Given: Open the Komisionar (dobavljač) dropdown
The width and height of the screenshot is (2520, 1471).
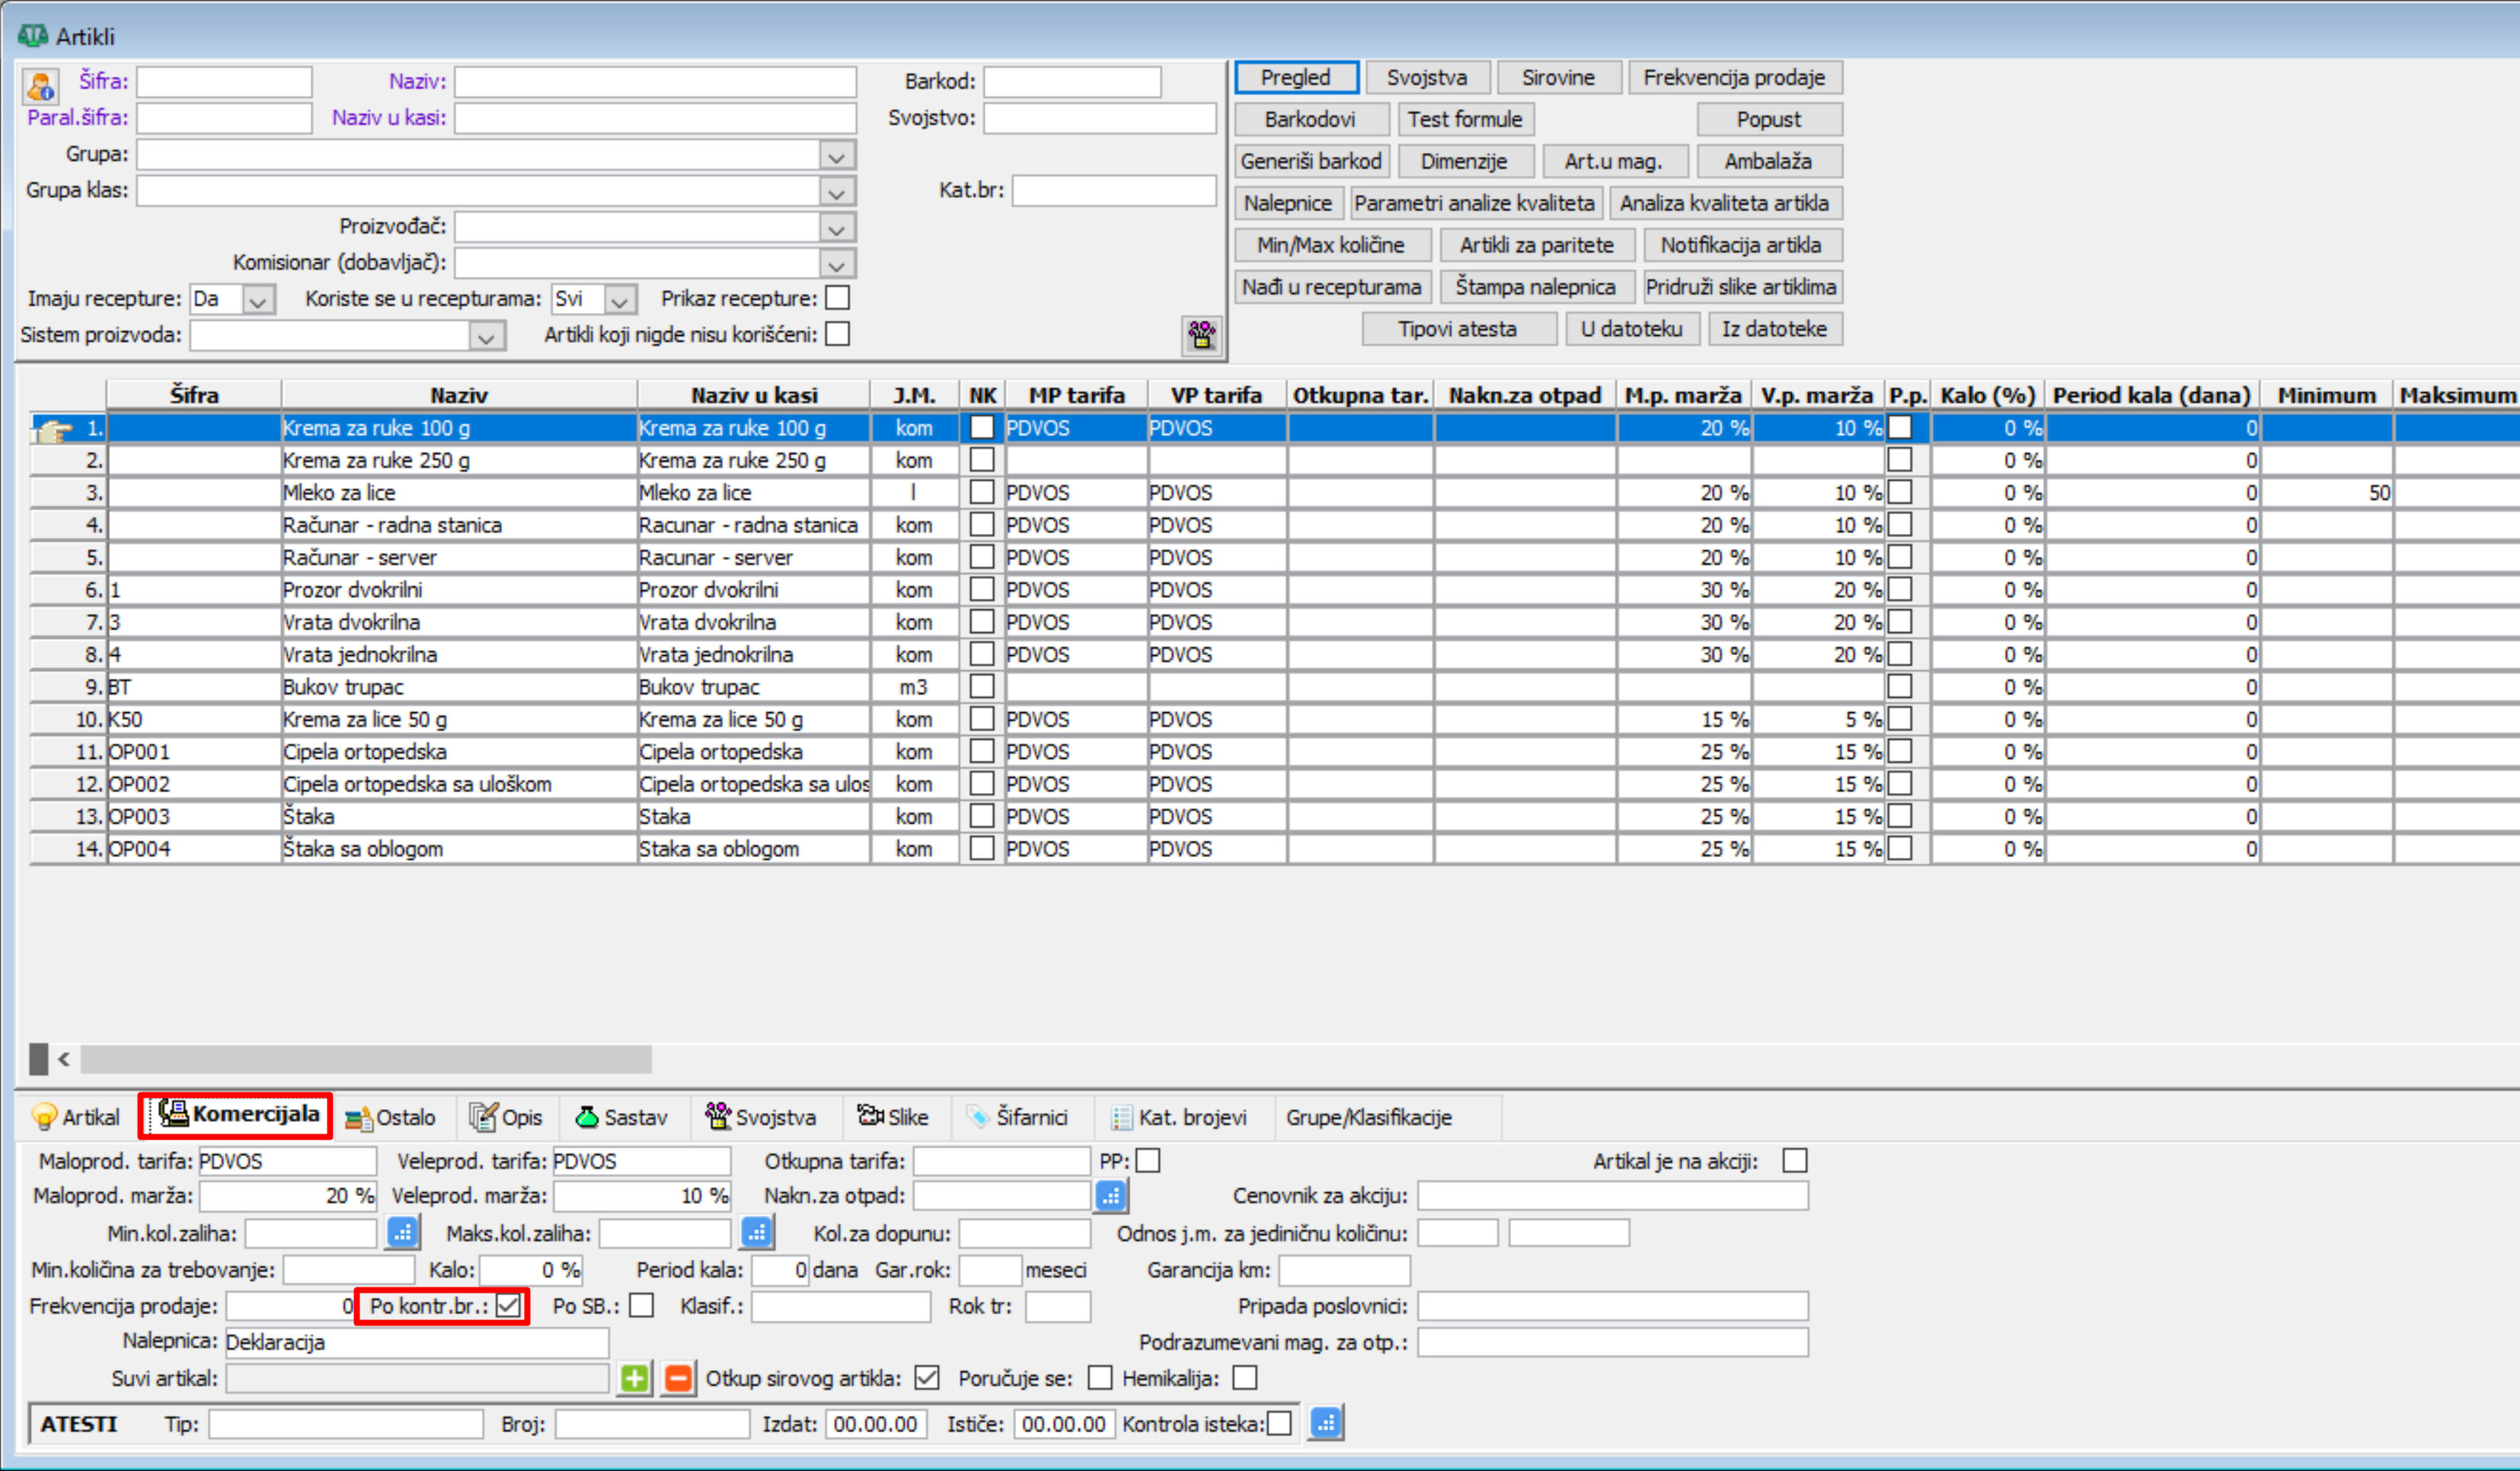Looking at the screenshot, I should [x=837, y=264].
